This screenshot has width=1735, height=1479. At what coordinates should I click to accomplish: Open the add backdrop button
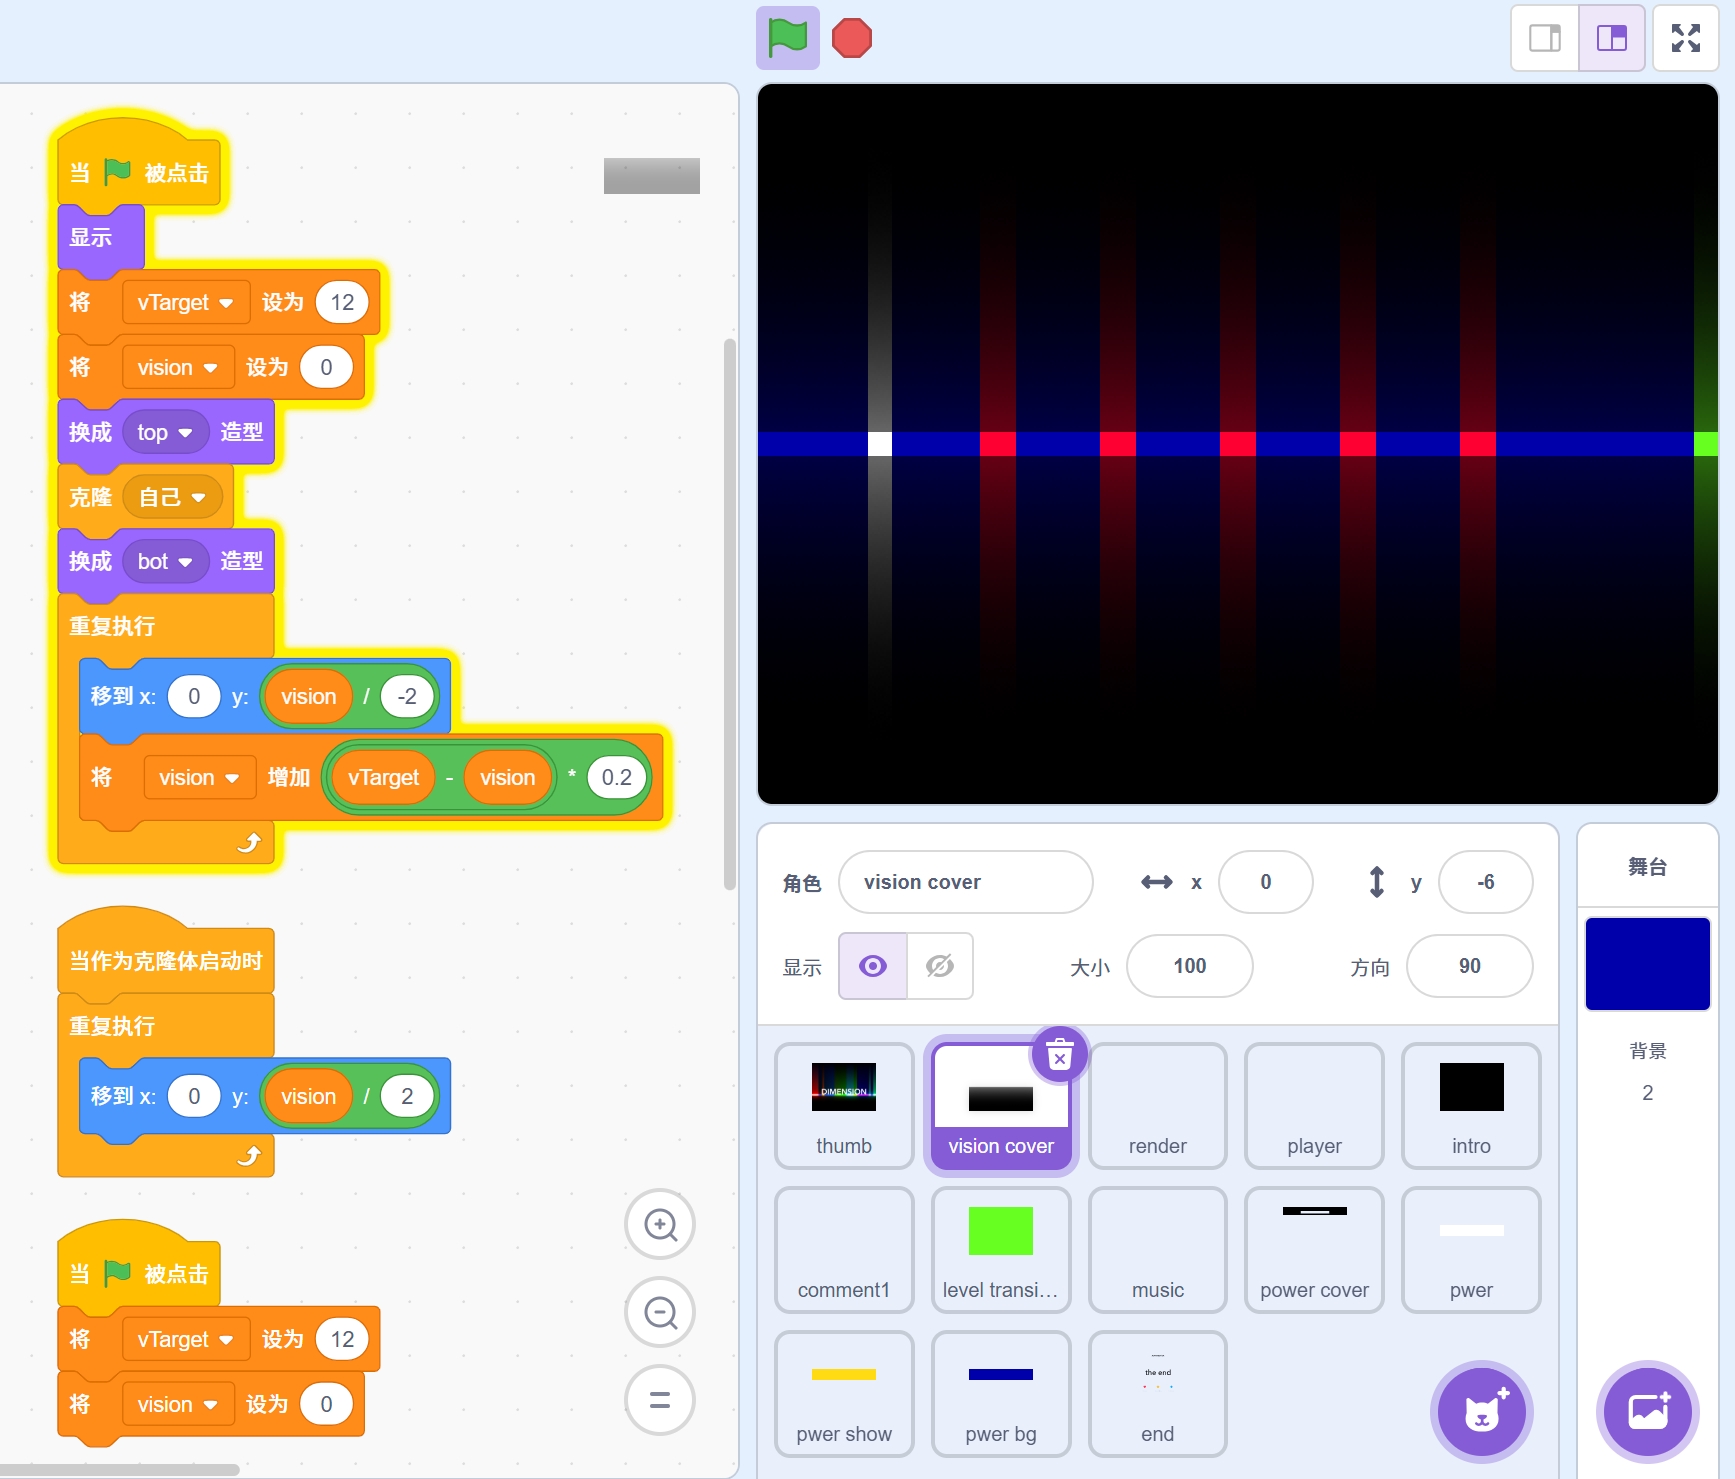pyautogui.click(x=1647, y=1412)
